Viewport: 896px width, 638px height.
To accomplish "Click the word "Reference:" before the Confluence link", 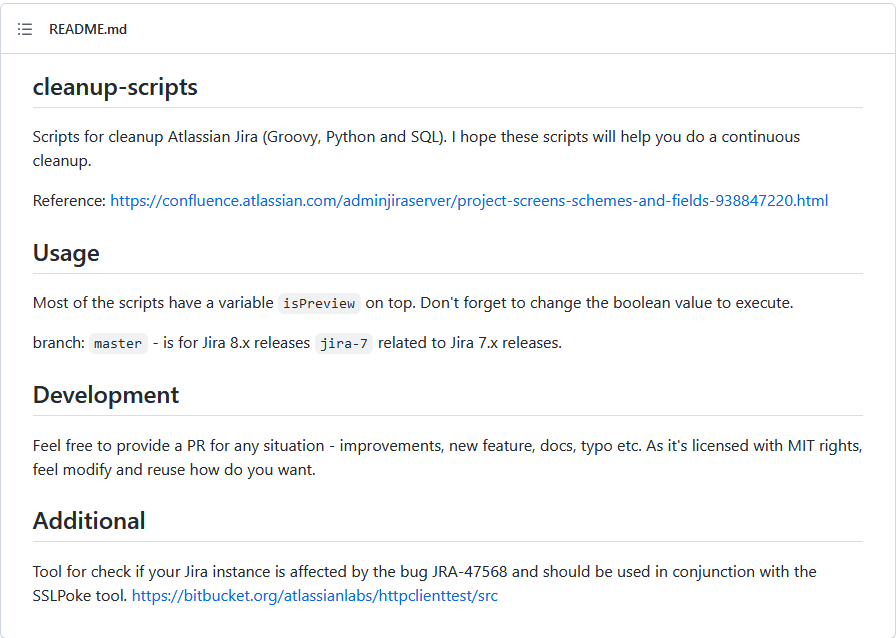I will (69, 201).
